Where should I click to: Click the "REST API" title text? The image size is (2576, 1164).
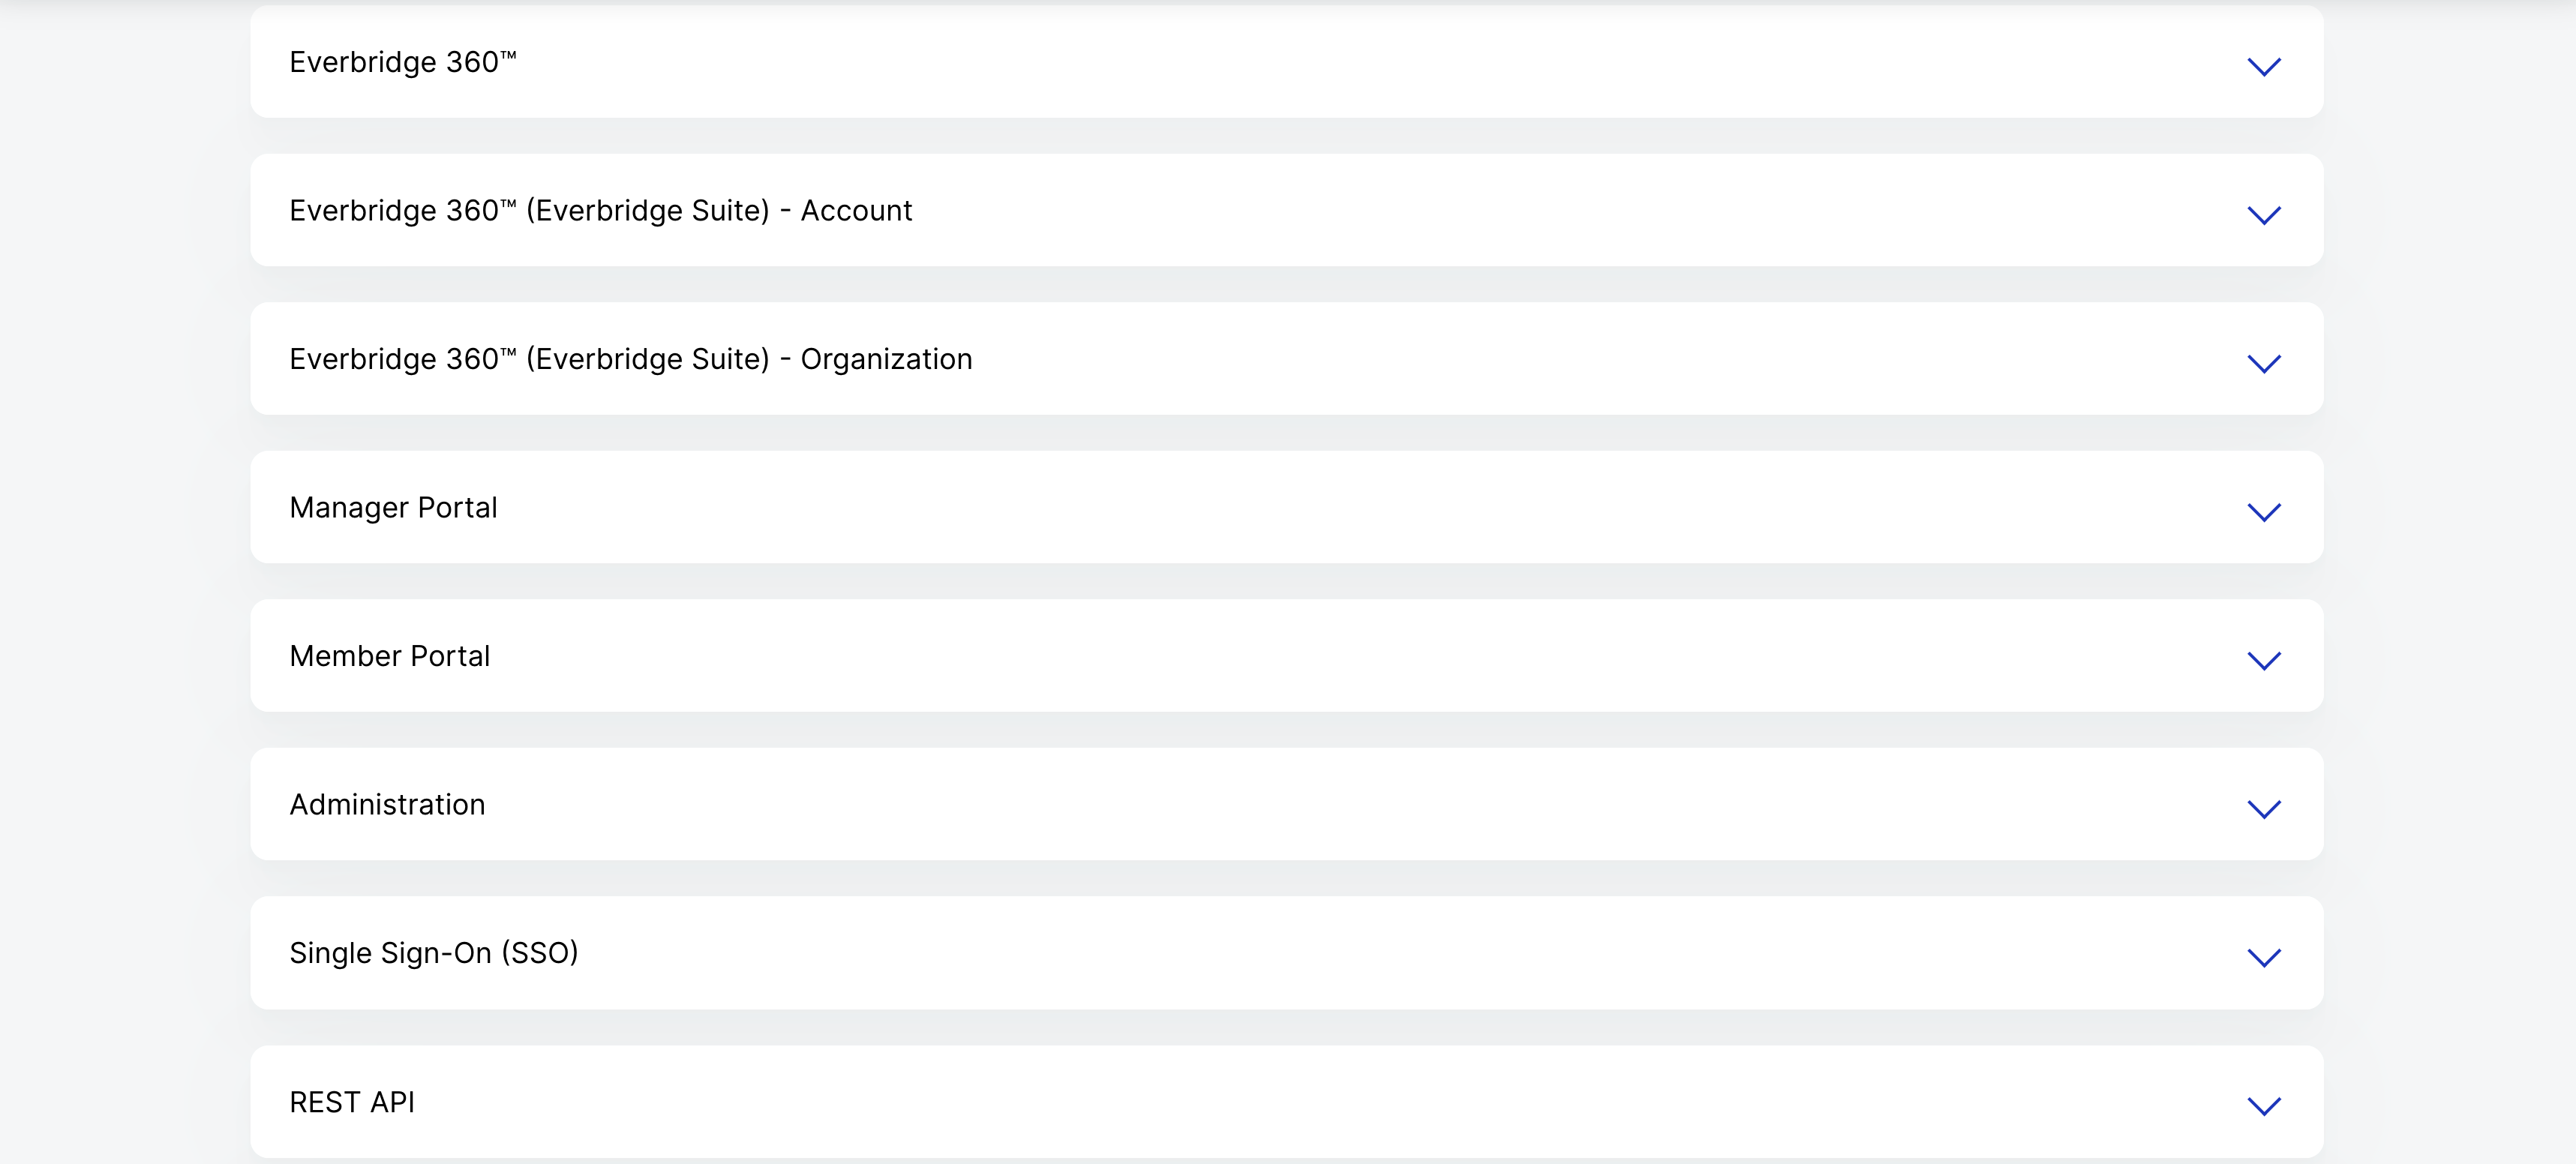(352, 1102)
